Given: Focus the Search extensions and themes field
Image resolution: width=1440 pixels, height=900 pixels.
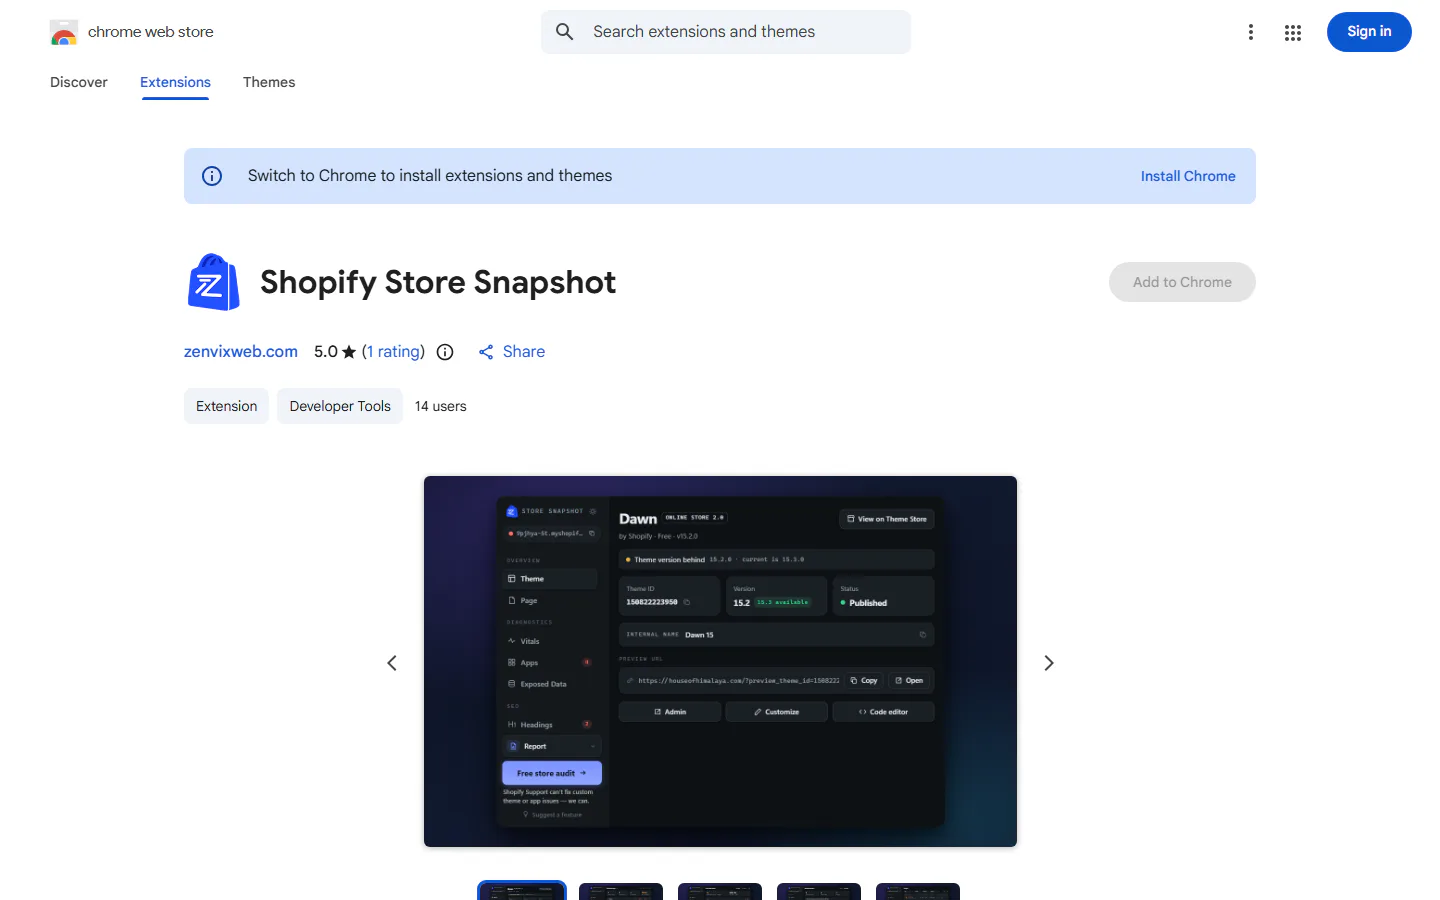Looking at the screenshot, I should click(726, 32).
